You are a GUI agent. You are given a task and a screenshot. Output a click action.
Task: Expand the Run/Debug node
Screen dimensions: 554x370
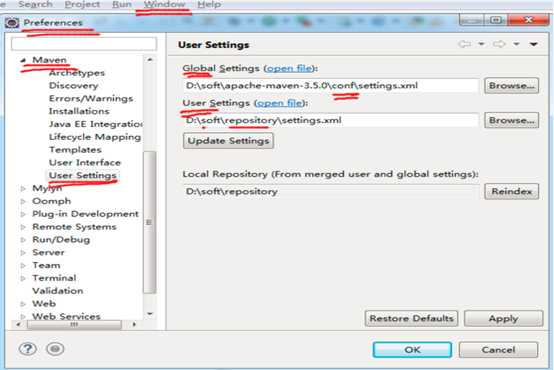[23, 240]
